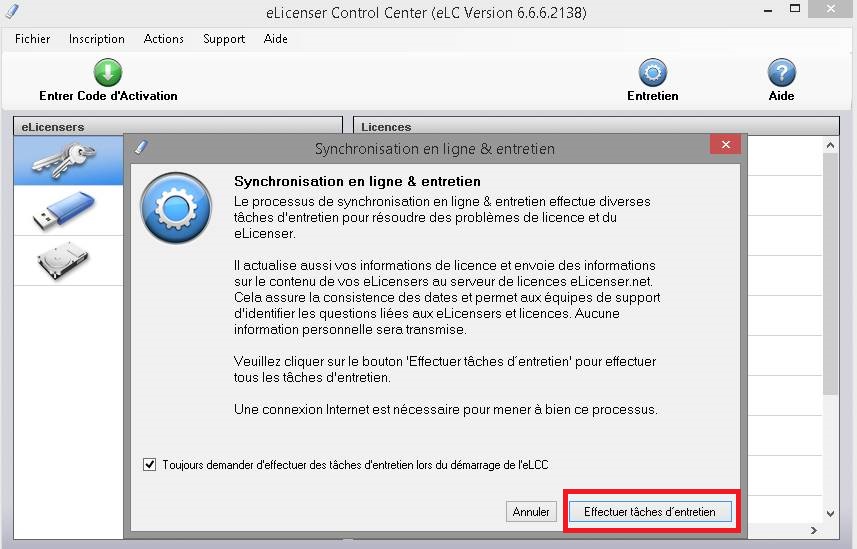Click the Licences list scroll down arrow
The width and height of the screenshot is (857, 549).
point(830,513)
